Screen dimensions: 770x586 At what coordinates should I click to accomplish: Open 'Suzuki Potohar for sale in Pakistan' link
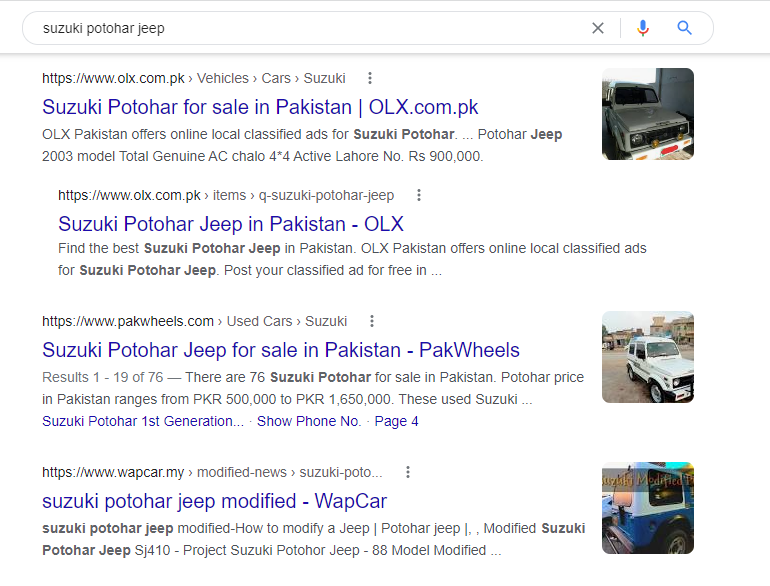tap(260, 107)
